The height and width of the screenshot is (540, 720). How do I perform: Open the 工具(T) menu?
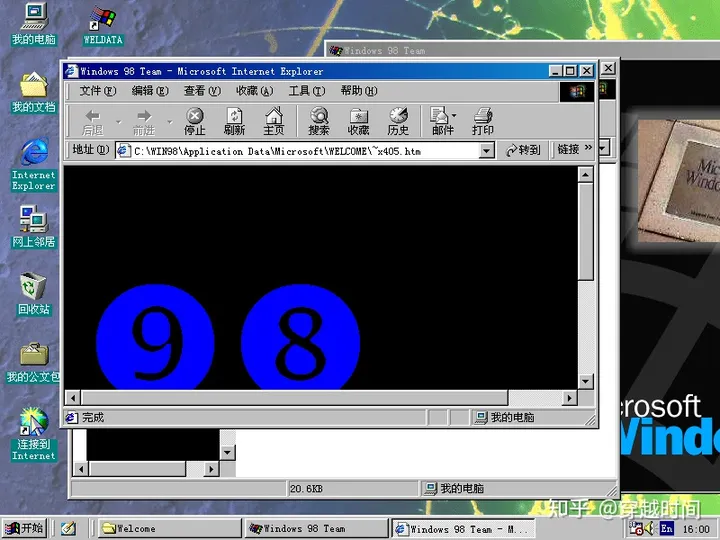[306, 91]
